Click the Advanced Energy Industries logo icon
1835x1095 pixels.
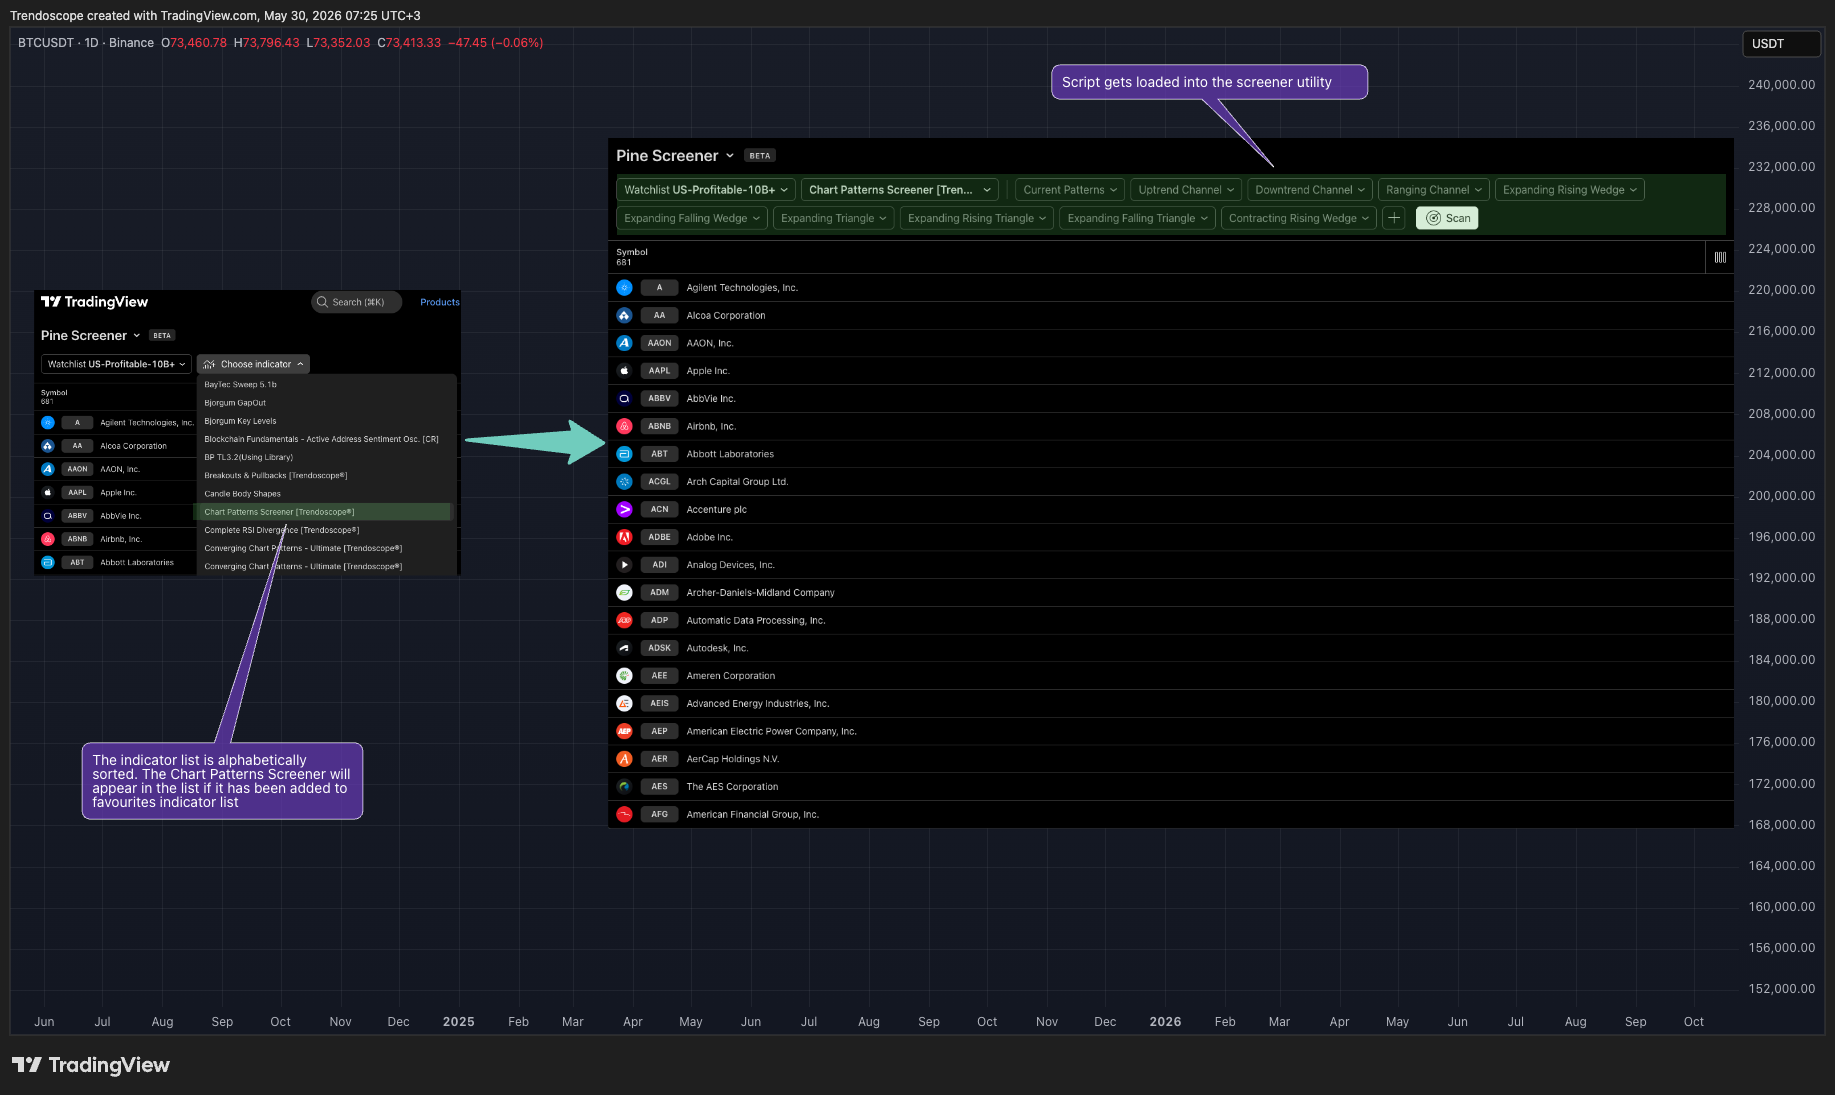pos(624,704)
